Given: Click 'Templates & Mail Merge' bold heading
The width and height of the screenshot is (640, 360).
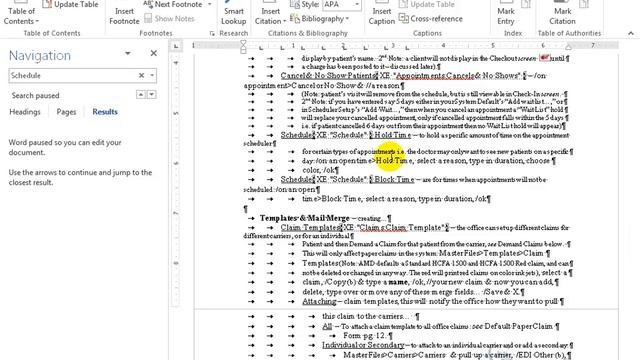Looking at the screenshot, I should click(304, 218).
